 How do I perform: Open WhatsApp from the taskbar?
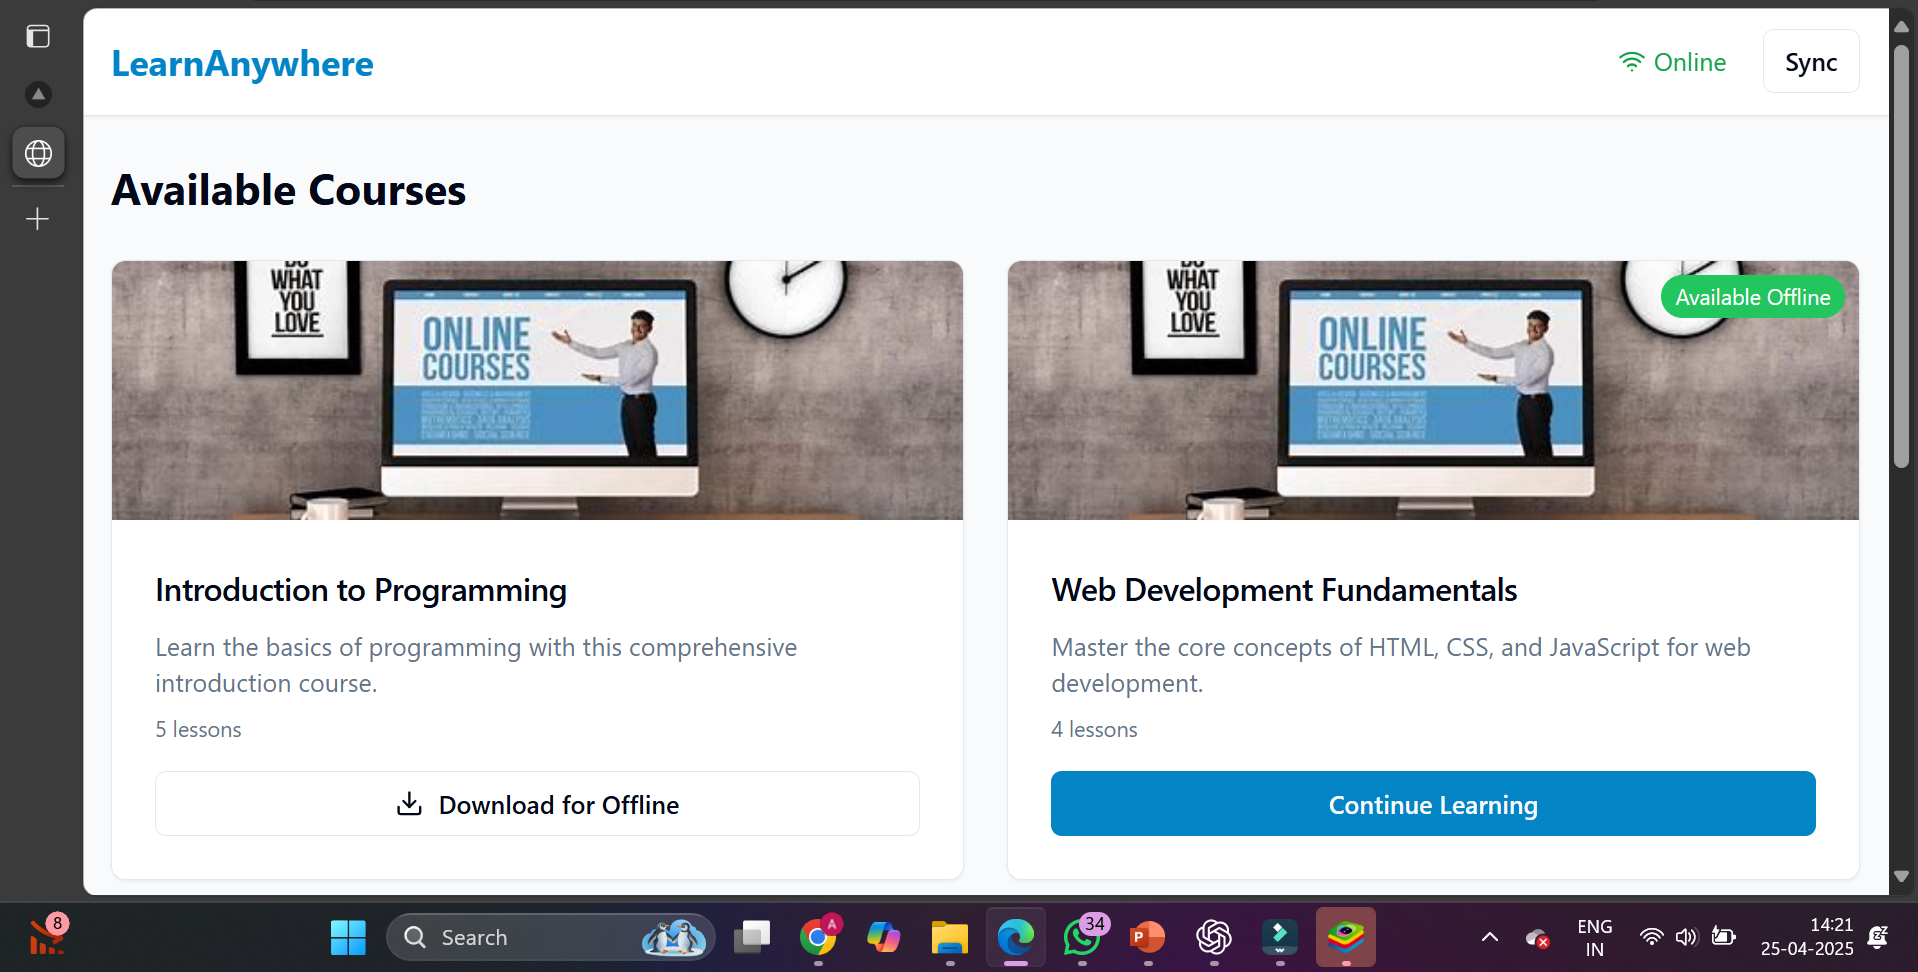(1082, 937)
